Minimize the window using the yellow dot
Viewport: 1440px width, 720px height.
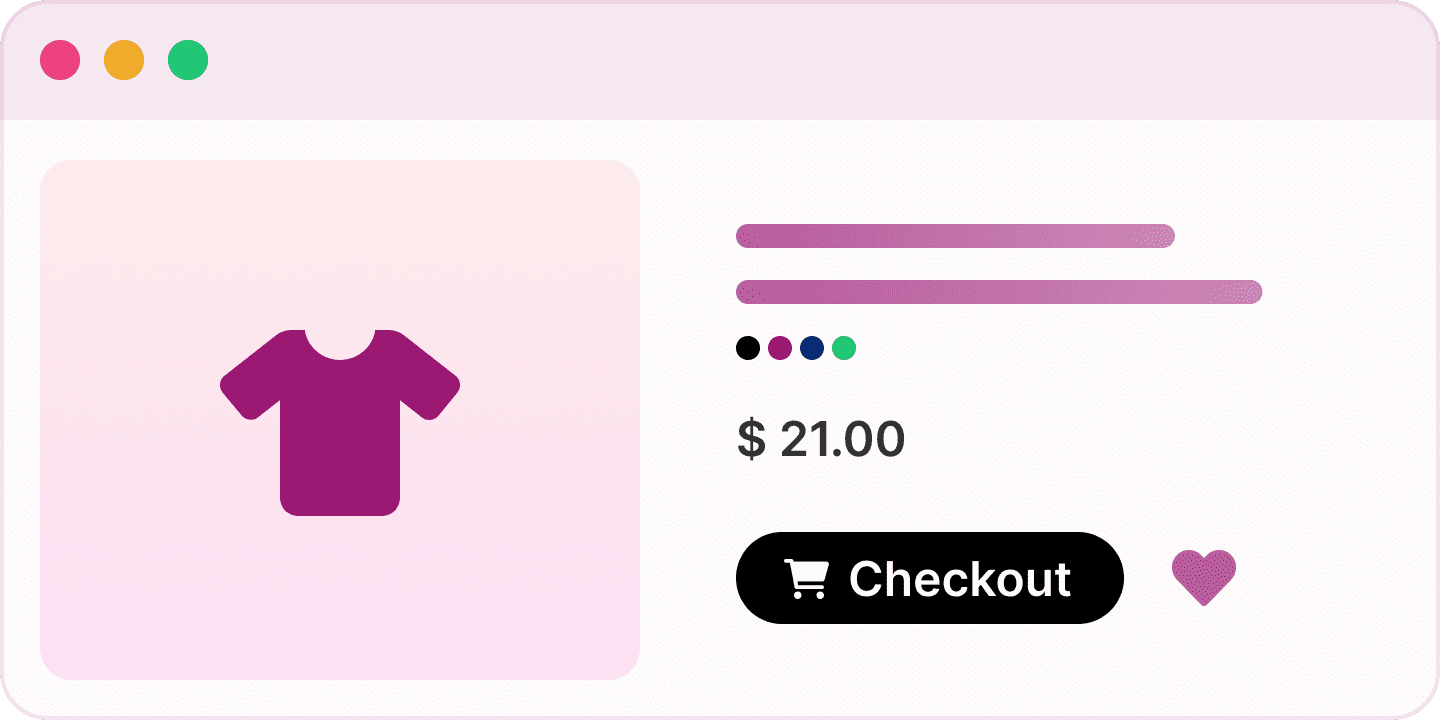pos(124,60)
